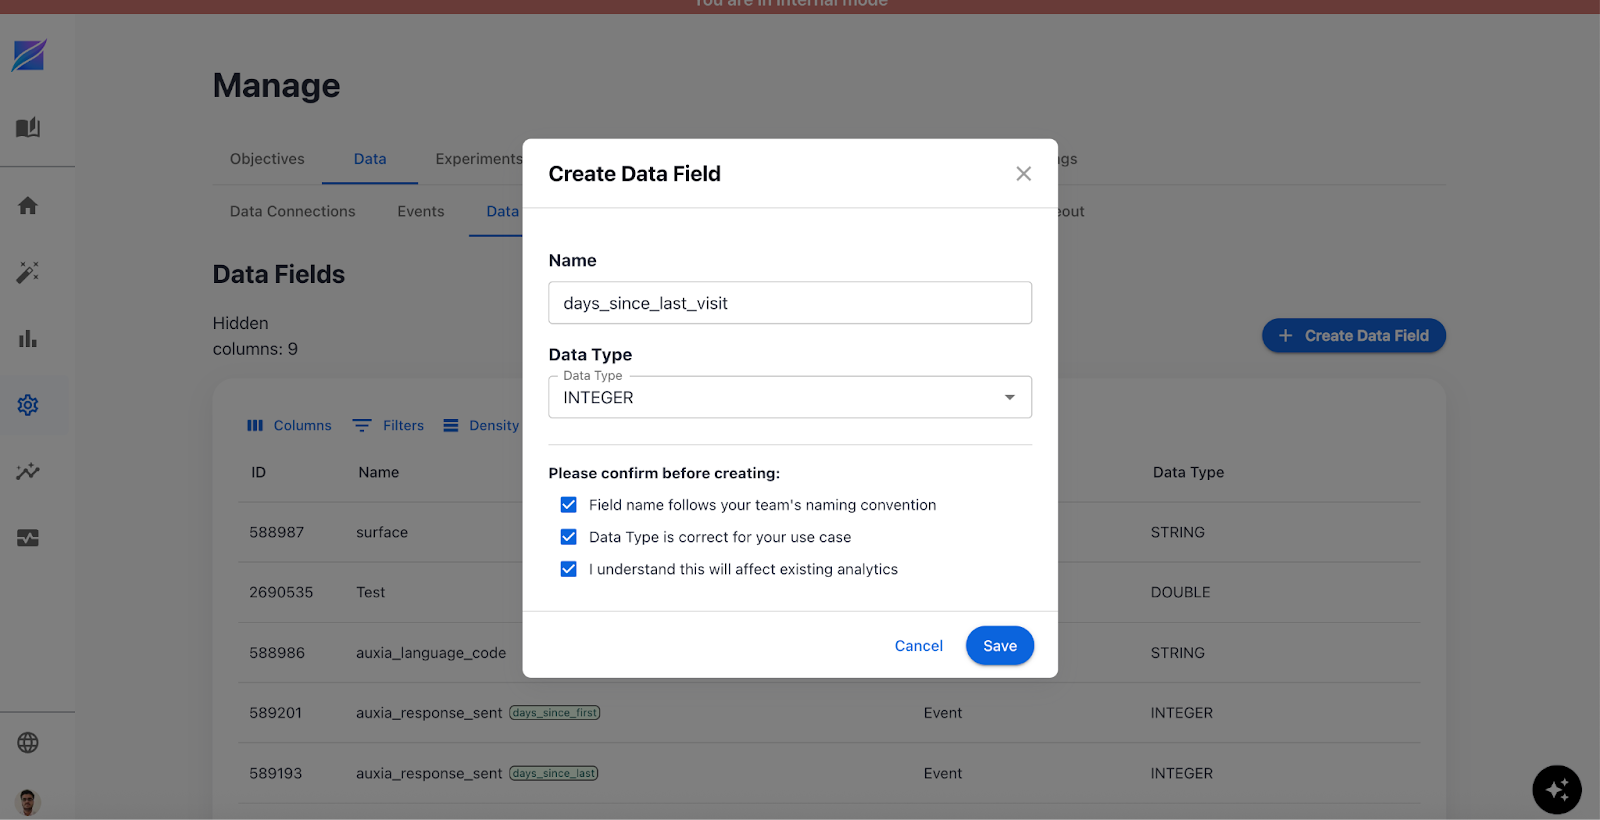Click the ID column header

(x=259, y=472)
